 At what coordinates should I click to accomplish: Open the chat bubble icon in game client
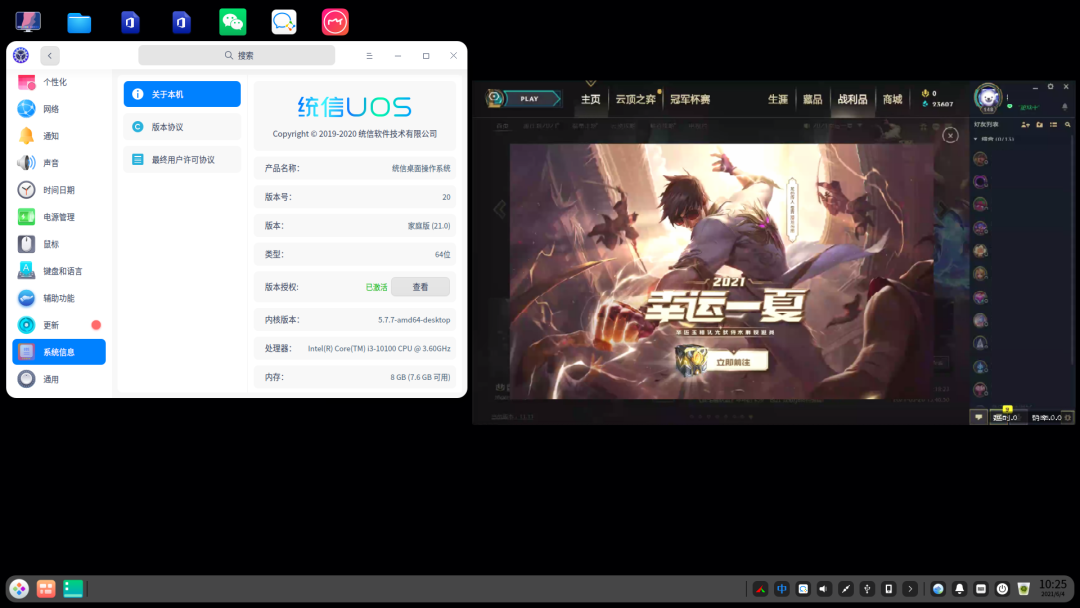pyautogui.click(x=979, y=417)
